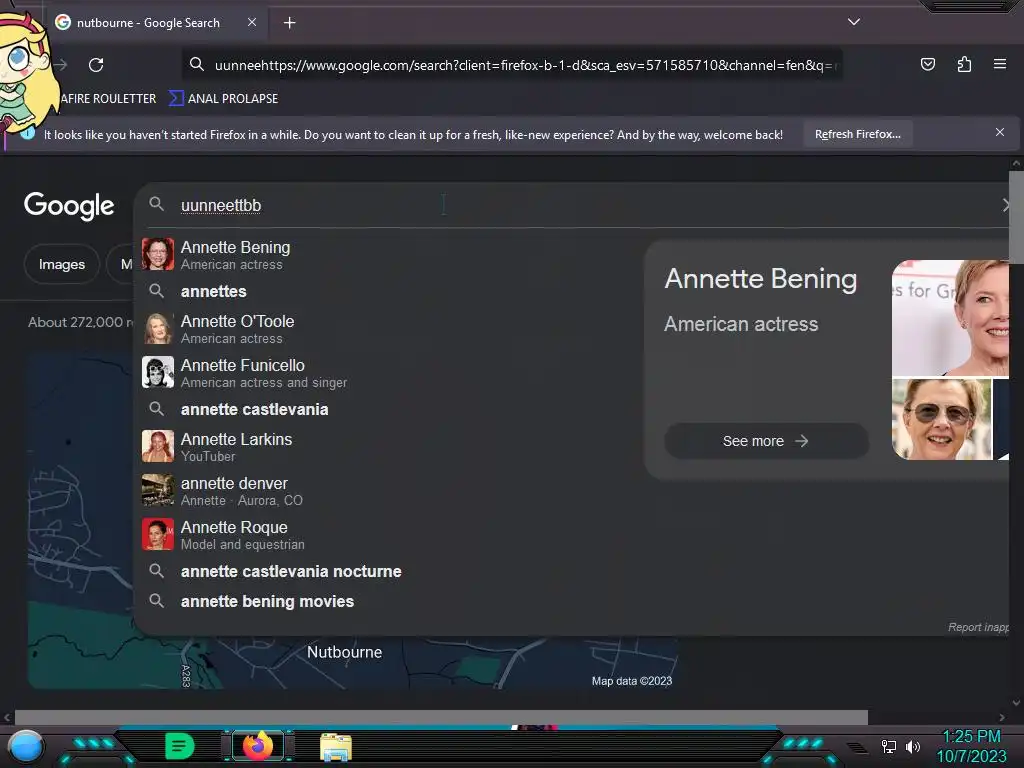Viewport: 1024px width, 768px height.
Task: Click the search box magnifier icon
Action: click(156, 204)
